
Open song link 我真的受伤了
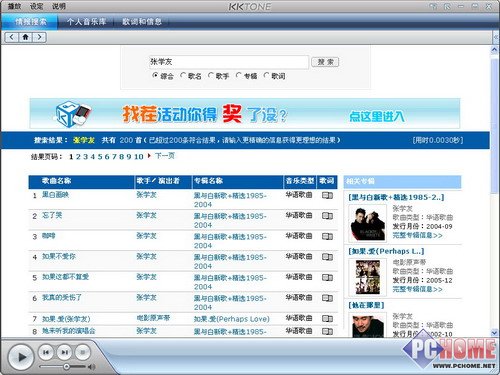point(62,297)
